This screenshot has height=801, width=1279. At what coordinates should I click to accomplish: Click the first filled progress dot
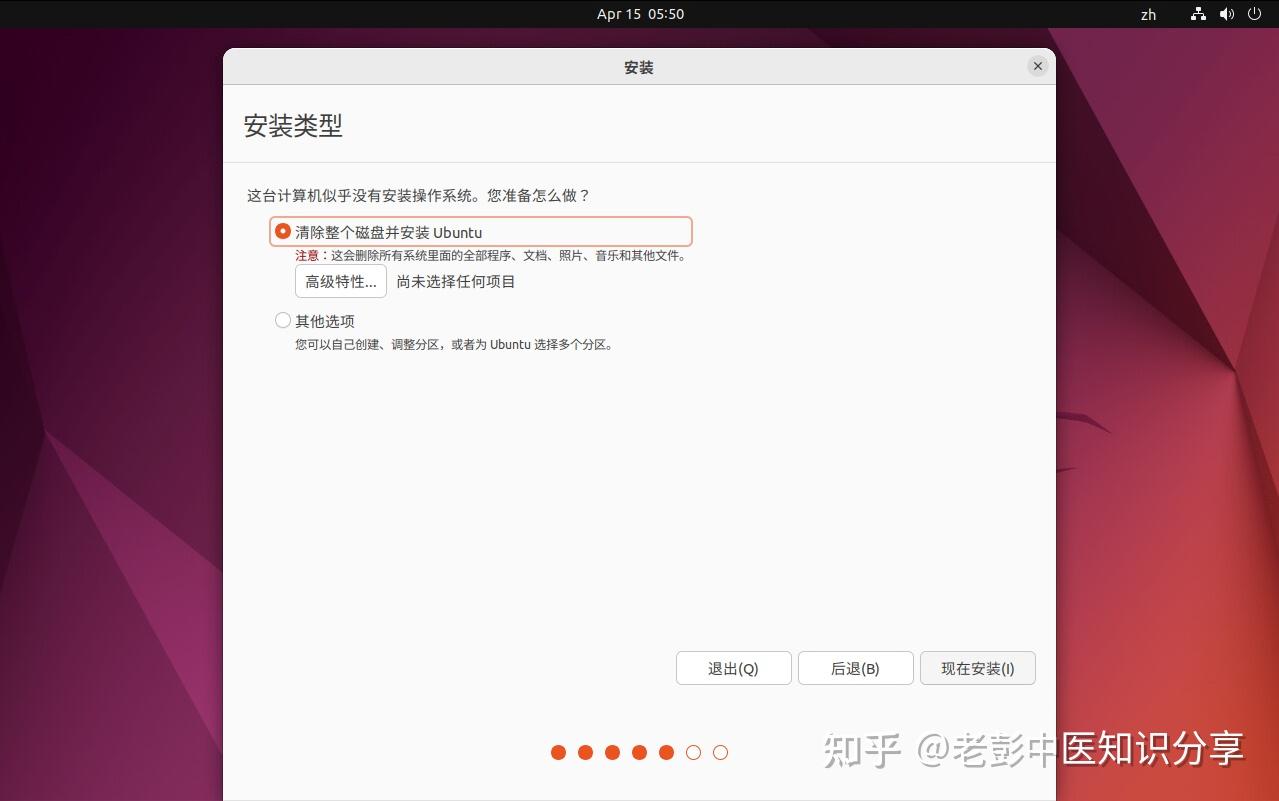(558, 752)
